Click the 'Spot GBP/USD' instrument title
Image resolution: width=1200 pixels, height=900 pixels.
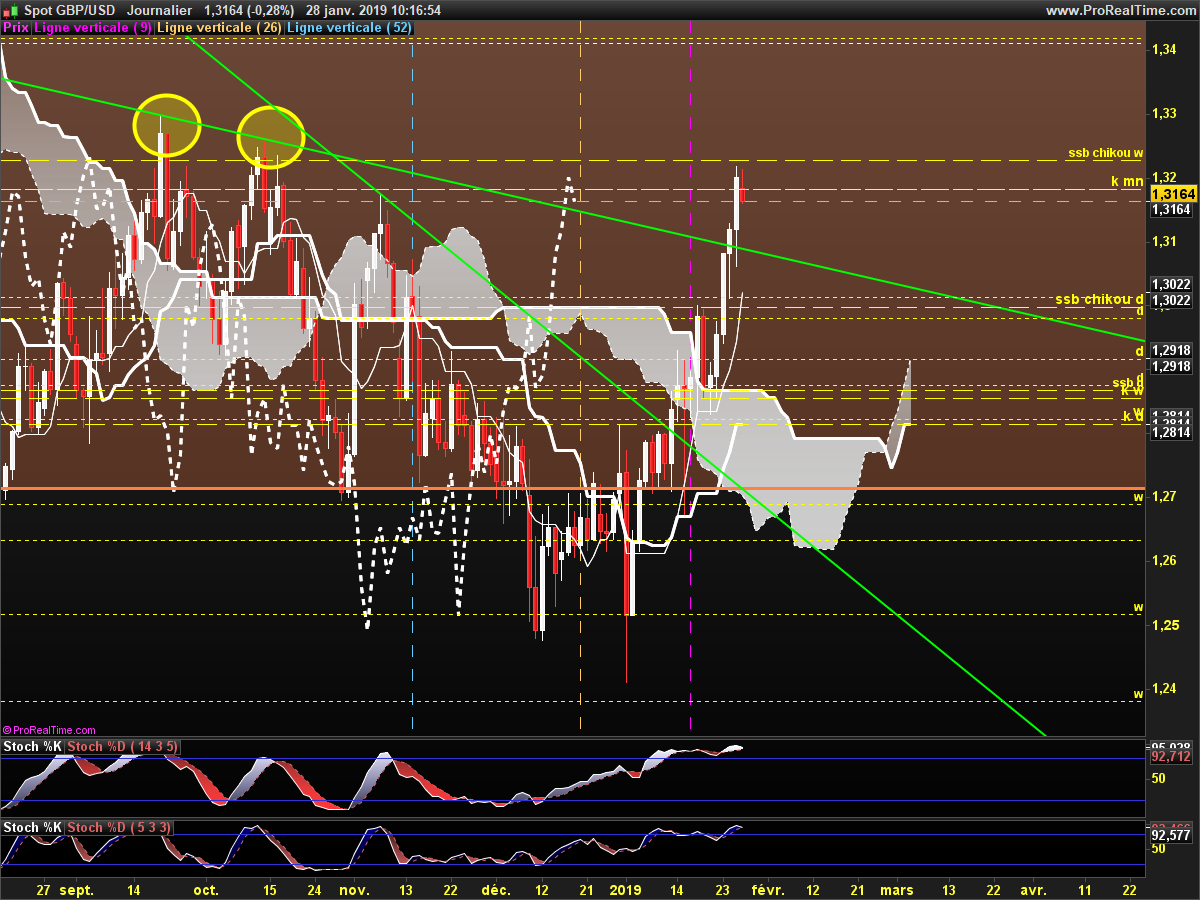coord(69,10)
